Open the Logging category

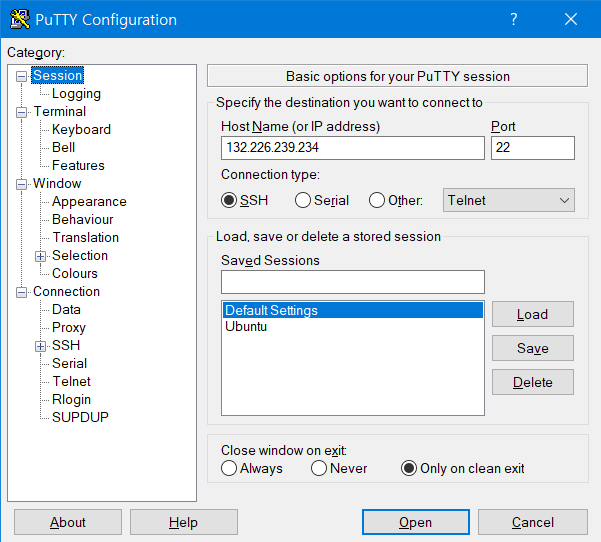click(76, 94)
